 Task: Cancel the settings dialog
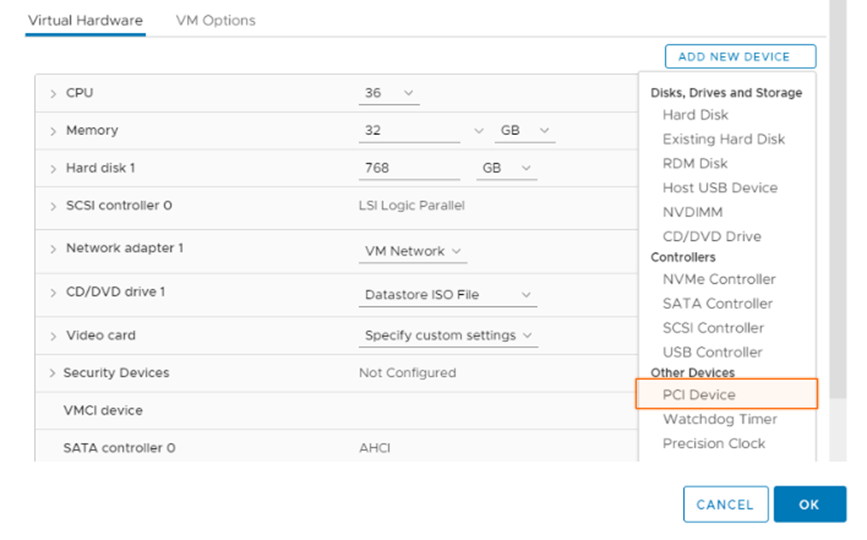725,505
